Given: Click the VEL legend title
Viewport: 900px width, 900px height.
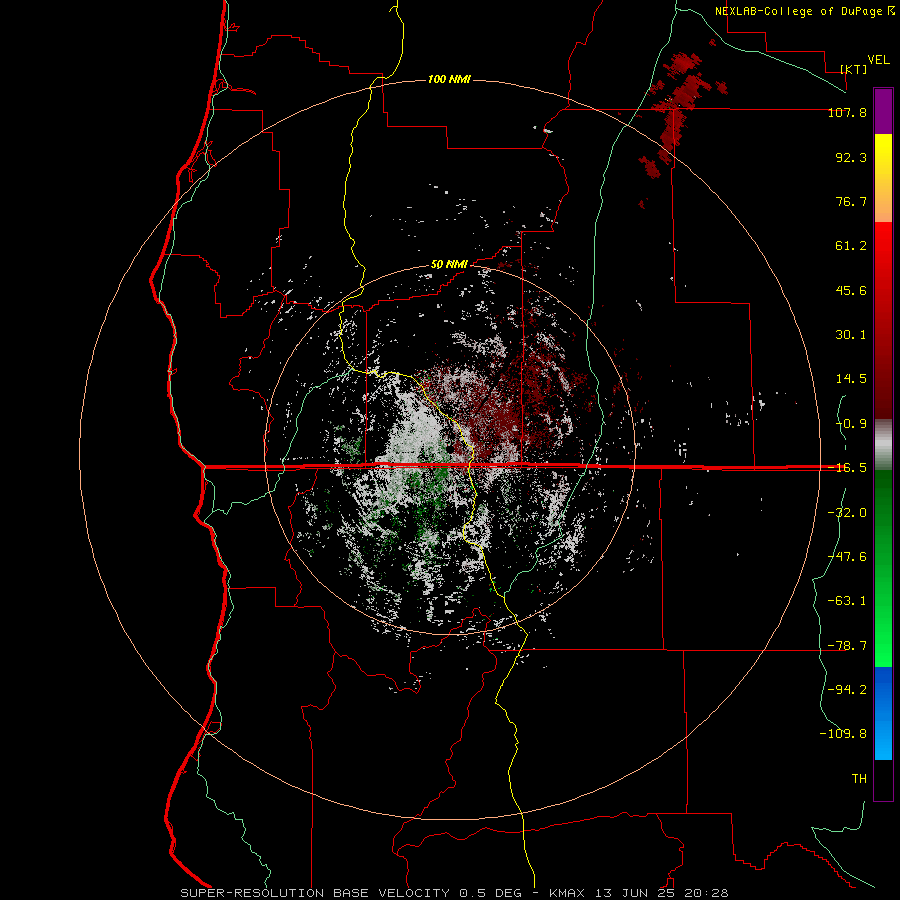Looking at the screenshot, I should click(878, 60).
